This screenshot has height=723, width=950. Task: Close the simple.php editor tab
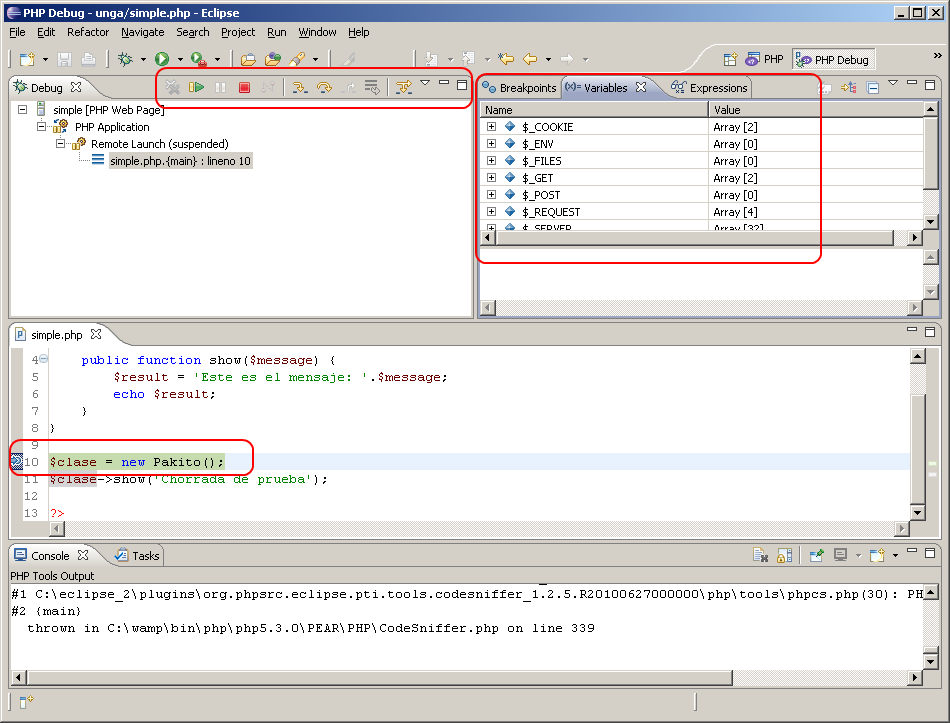[96, 334]
